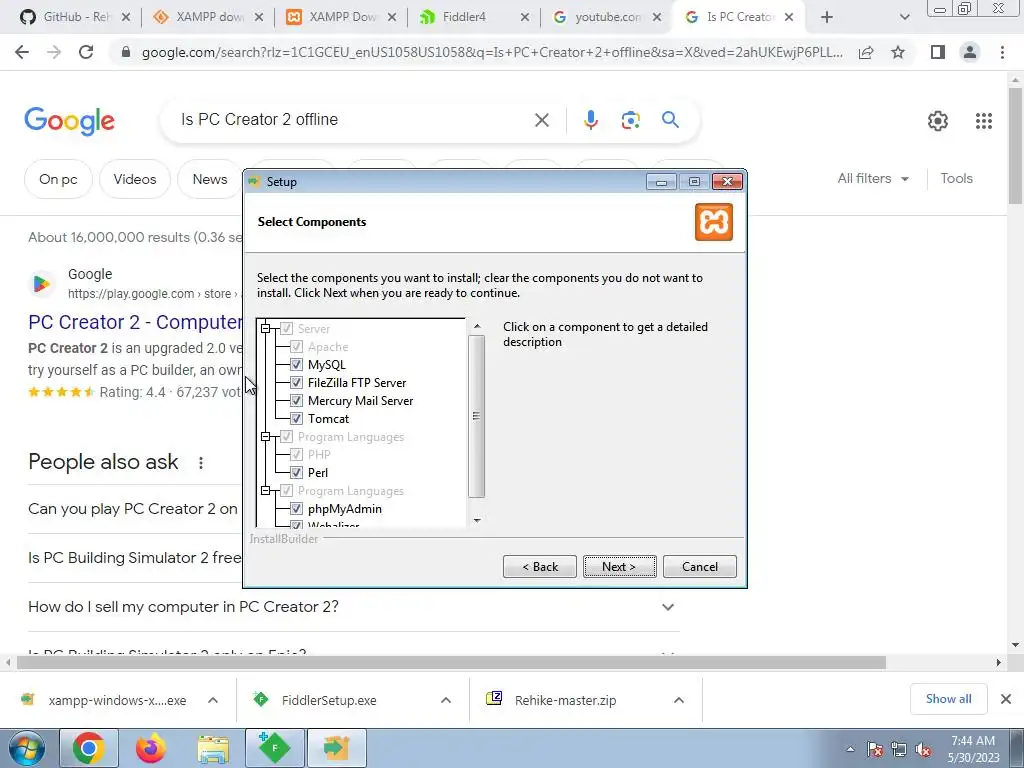Close the downloads bar

pyautogui.click(x=1006, y=699)
